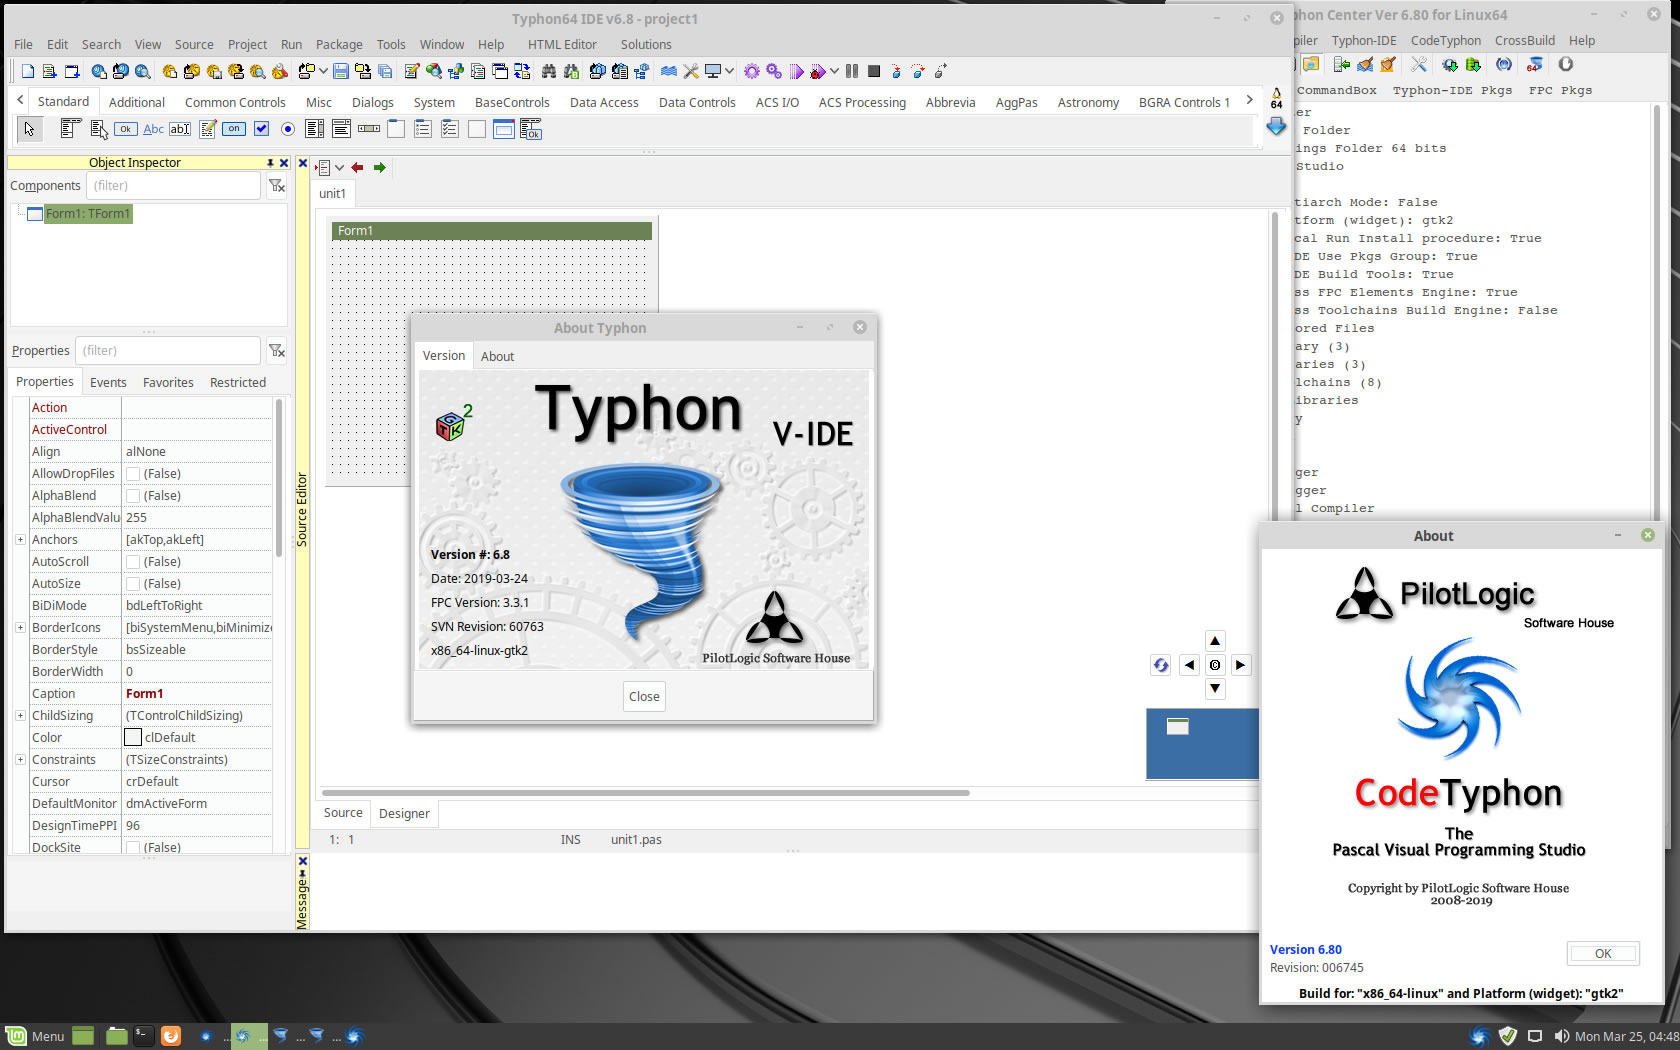
Task: Toggle the DockSite checkbox
Action: [x=133, y=847]
